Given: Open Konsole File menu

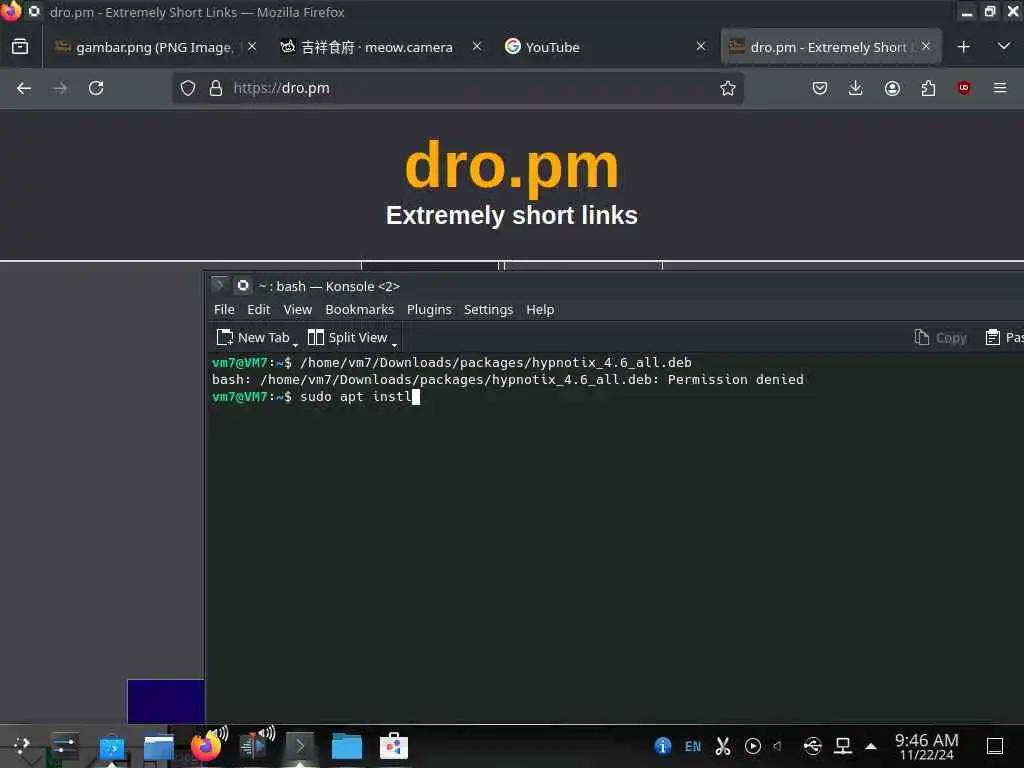Looking at the screenshot, I should 224,310.
